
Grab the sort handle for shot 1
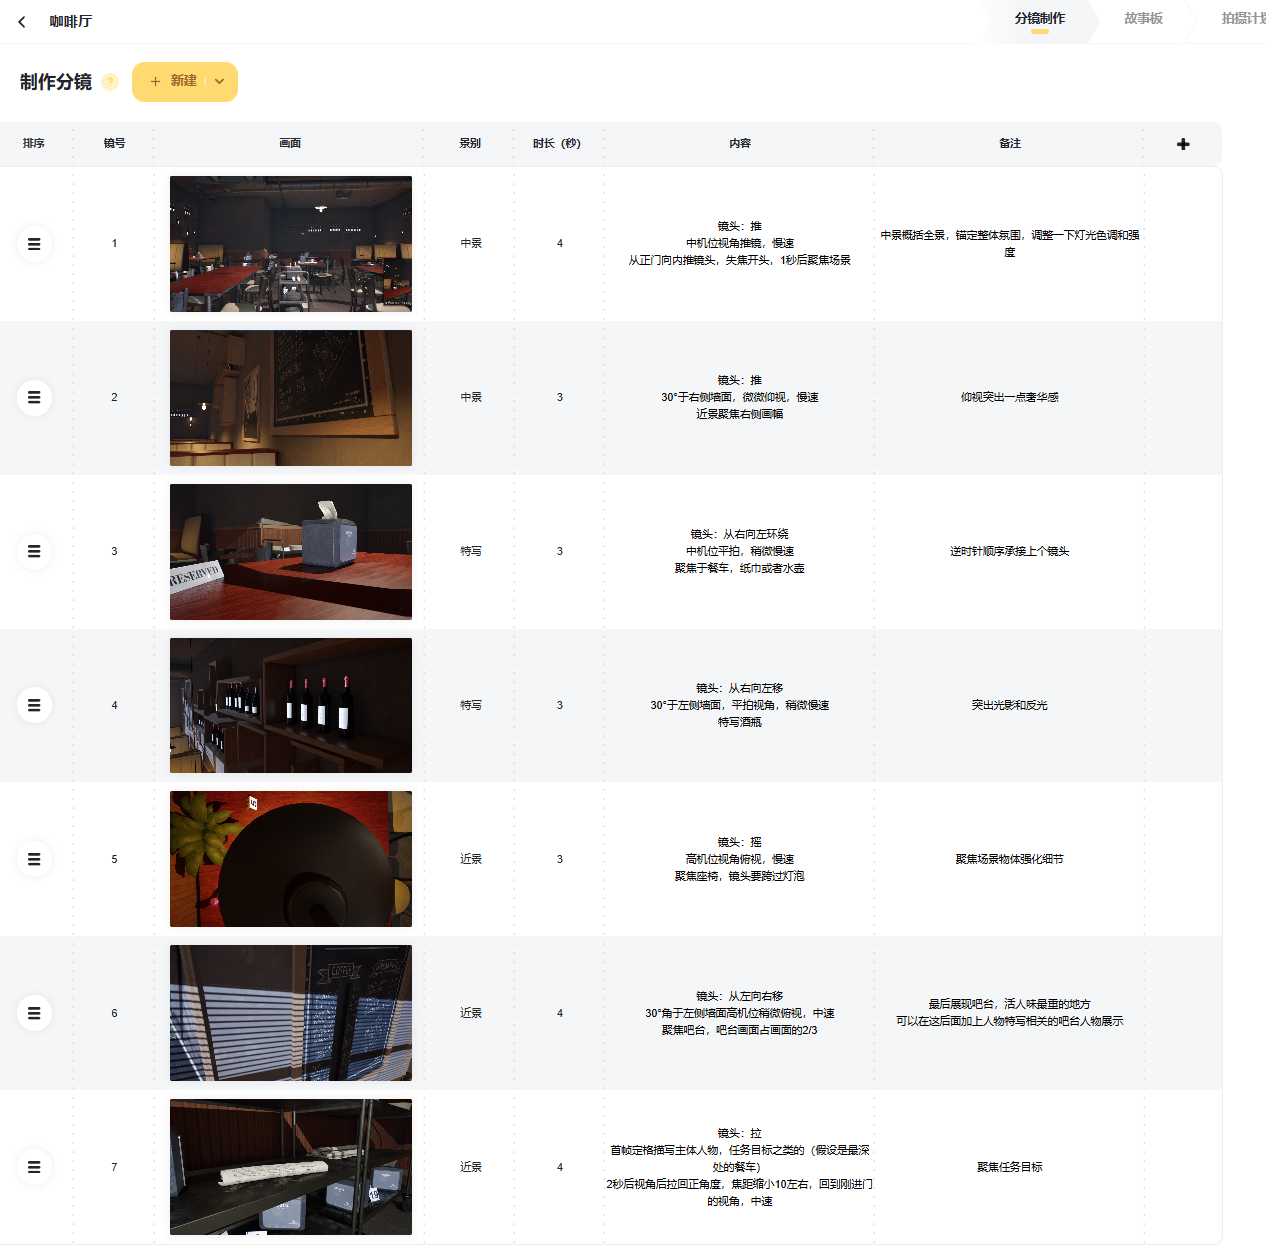(x=34, y=244)
